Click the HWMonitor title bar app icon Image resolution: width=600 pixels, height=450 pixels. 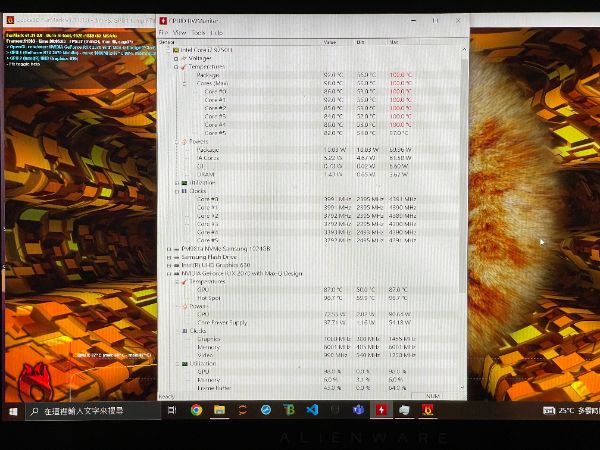tap(163, 21)
